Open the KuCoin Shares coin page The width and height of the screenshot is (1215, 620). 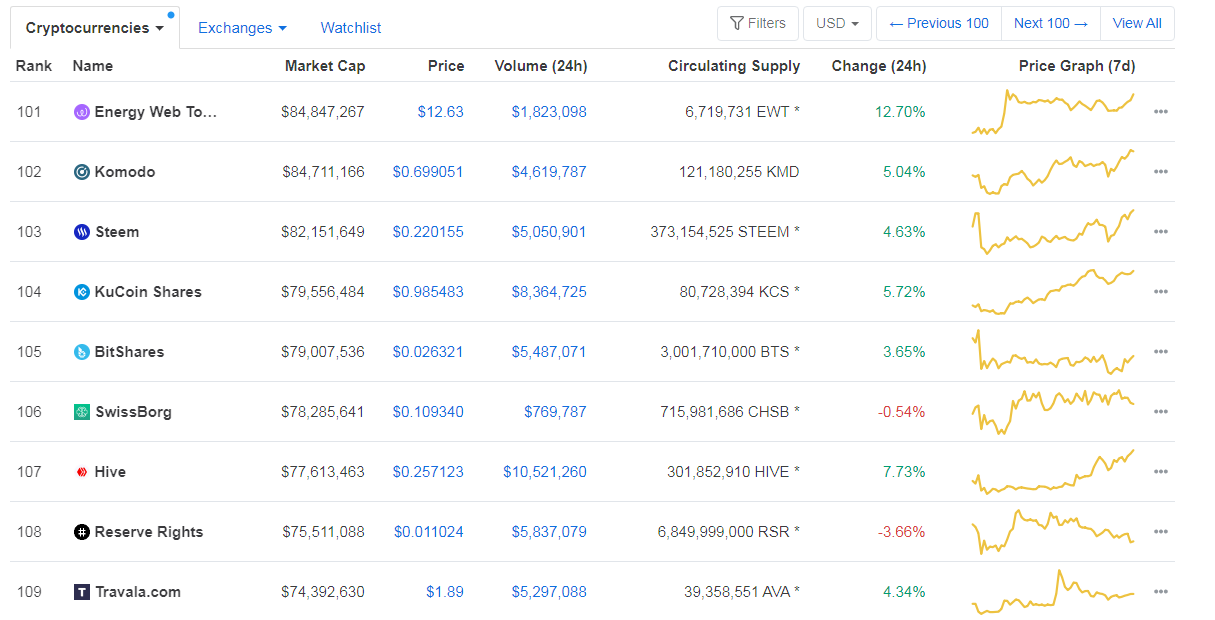click(x=148, y=292)
